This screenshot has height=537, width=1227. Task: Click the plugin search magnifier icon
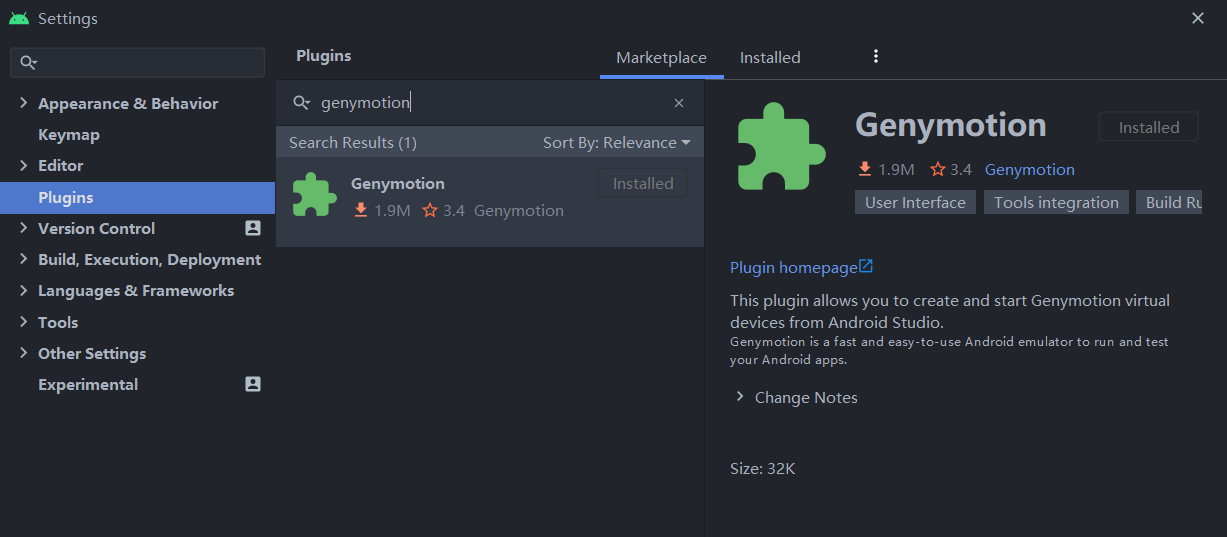tap(300, 103)
